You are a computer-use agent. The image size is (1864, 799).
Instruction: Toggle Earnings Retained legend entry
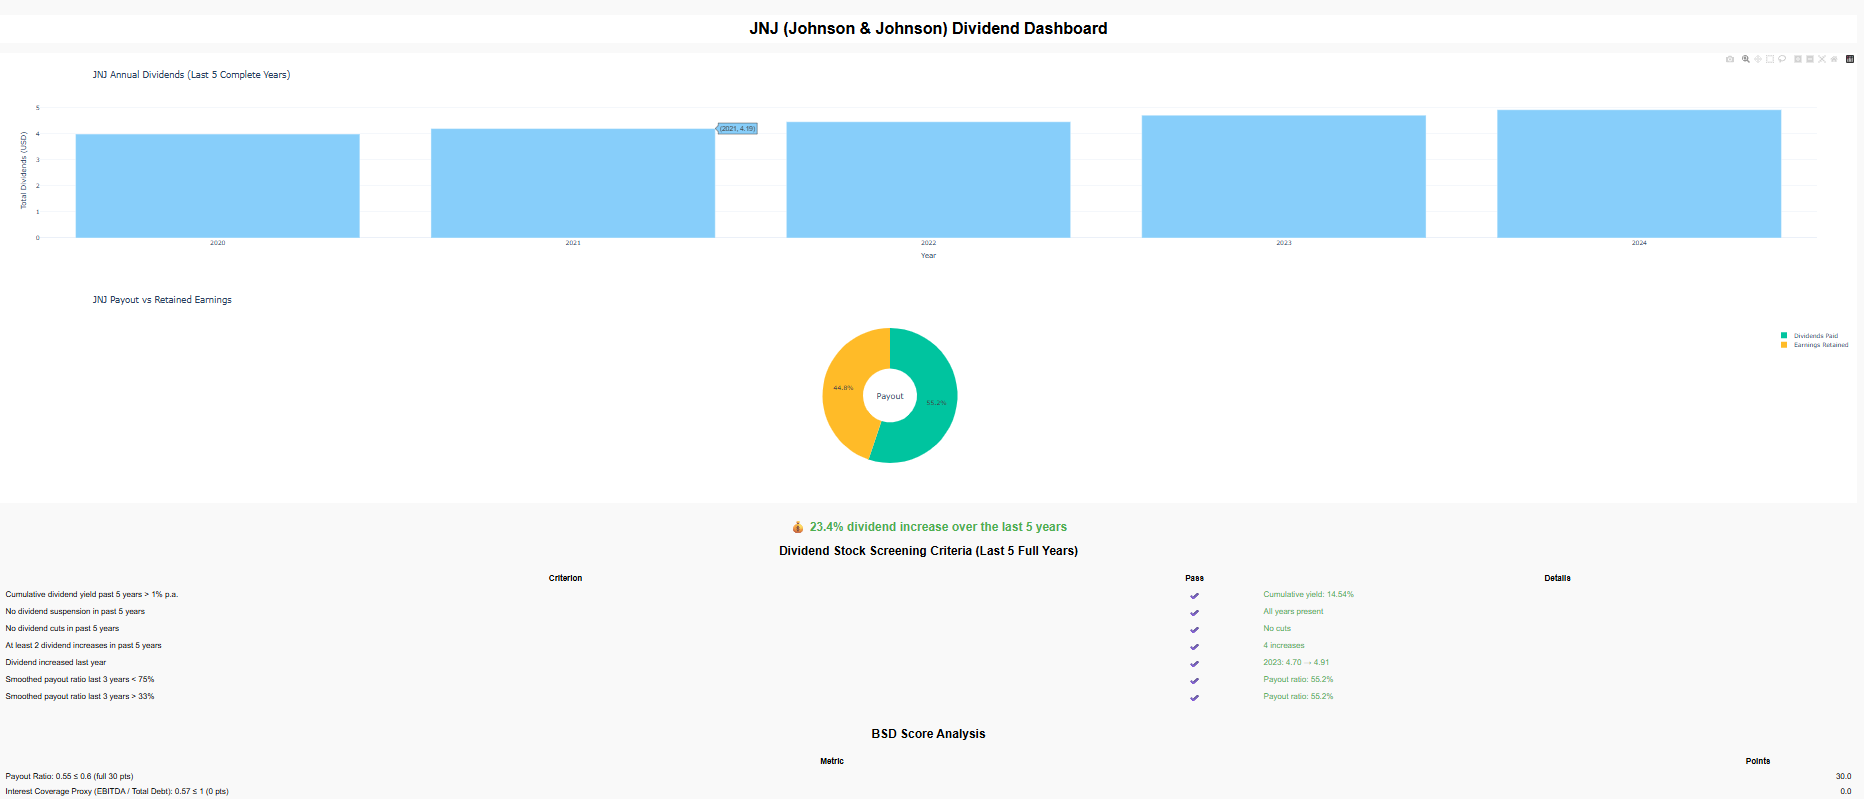coord(1815,345)
